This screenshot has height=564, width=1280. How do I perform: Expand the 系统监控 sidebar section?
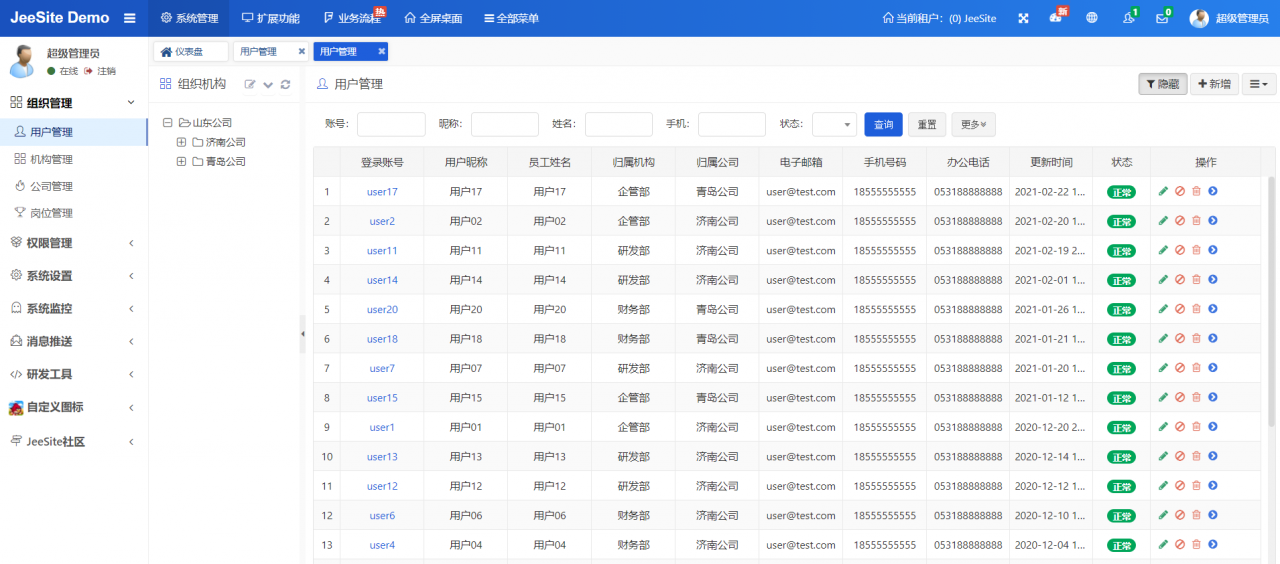point(74,309)
